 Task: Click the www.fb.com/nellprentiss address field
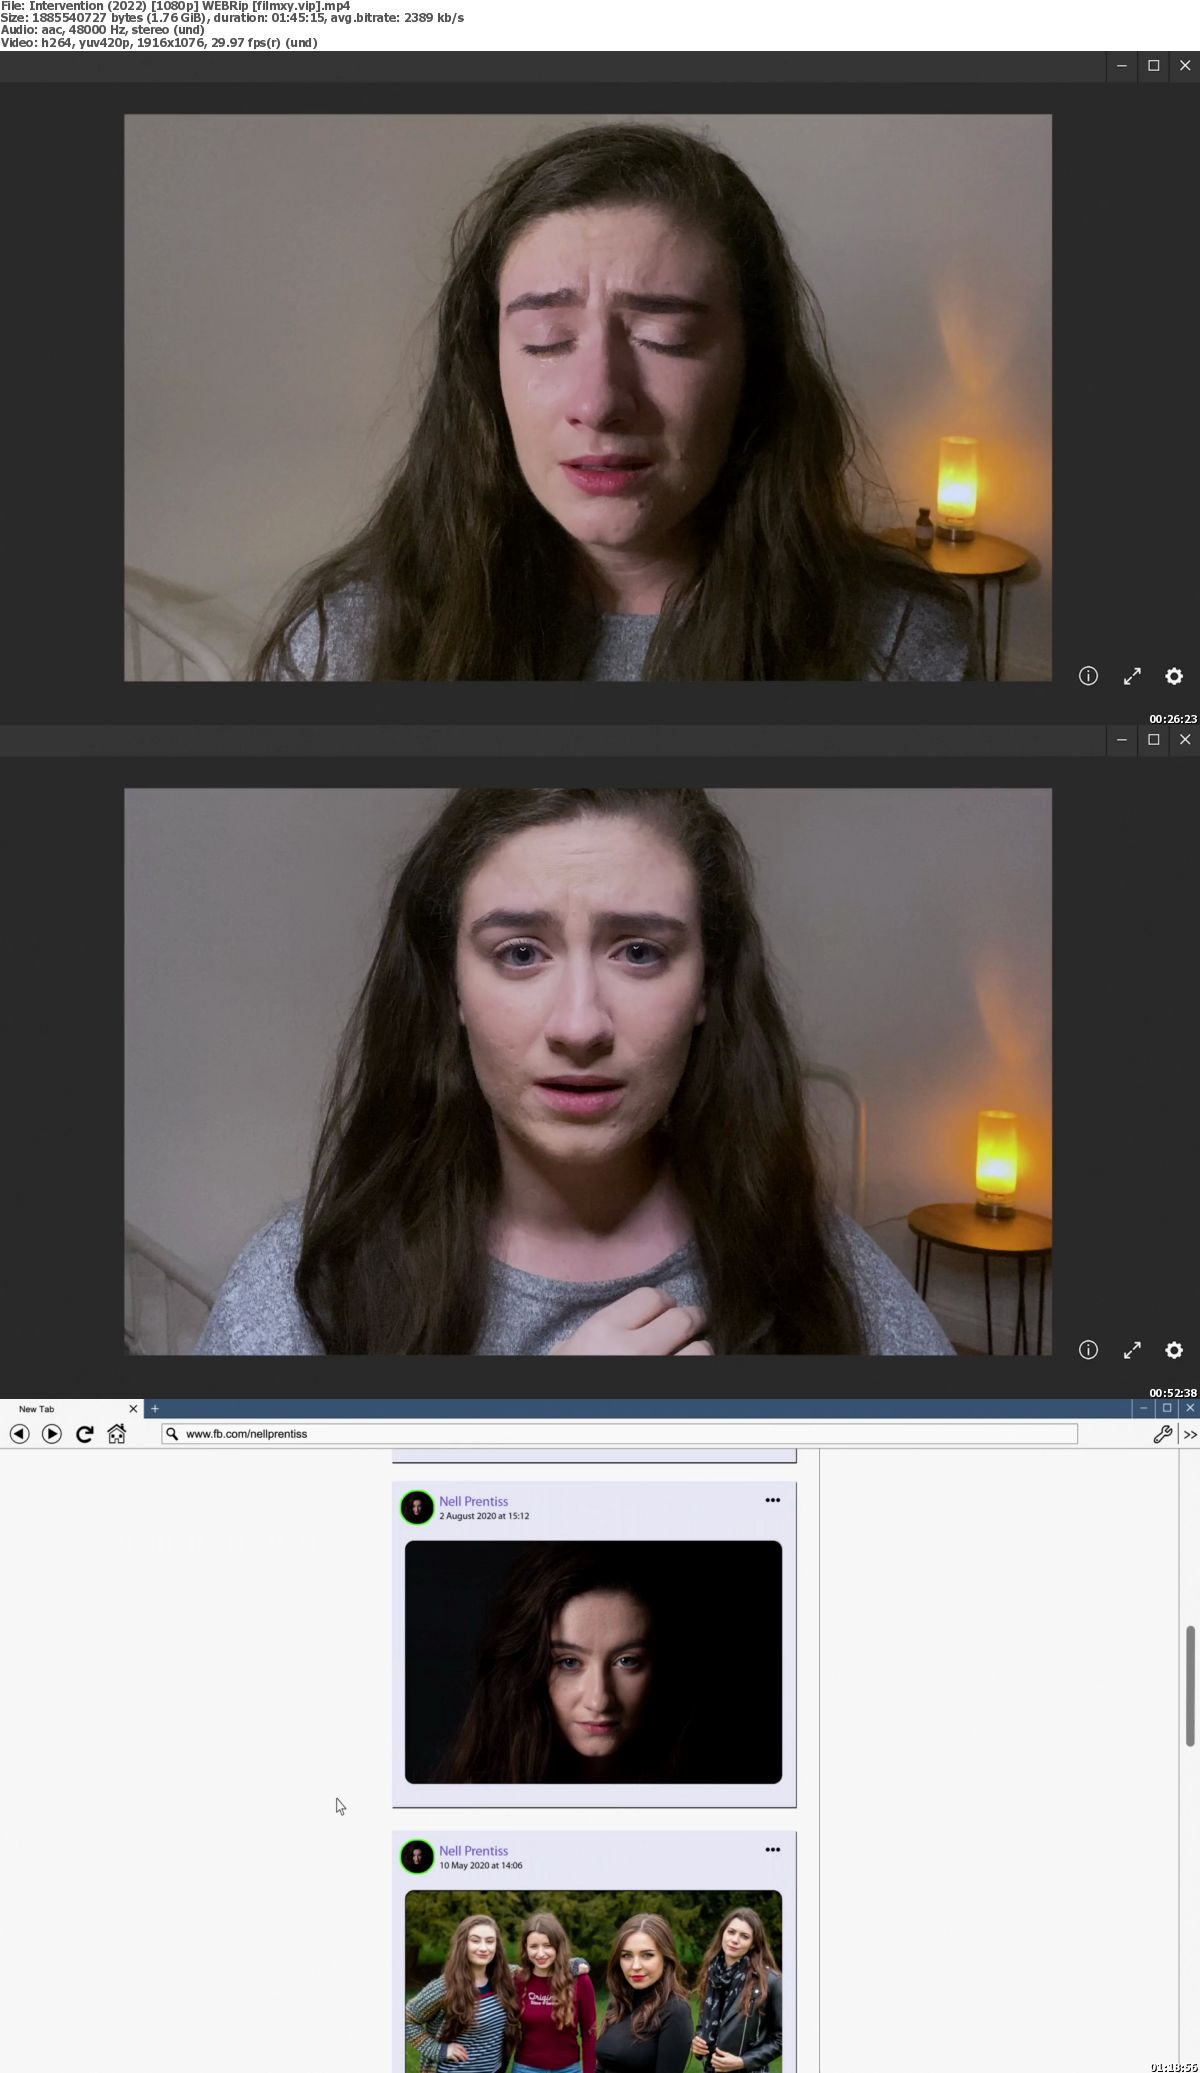620,1434
